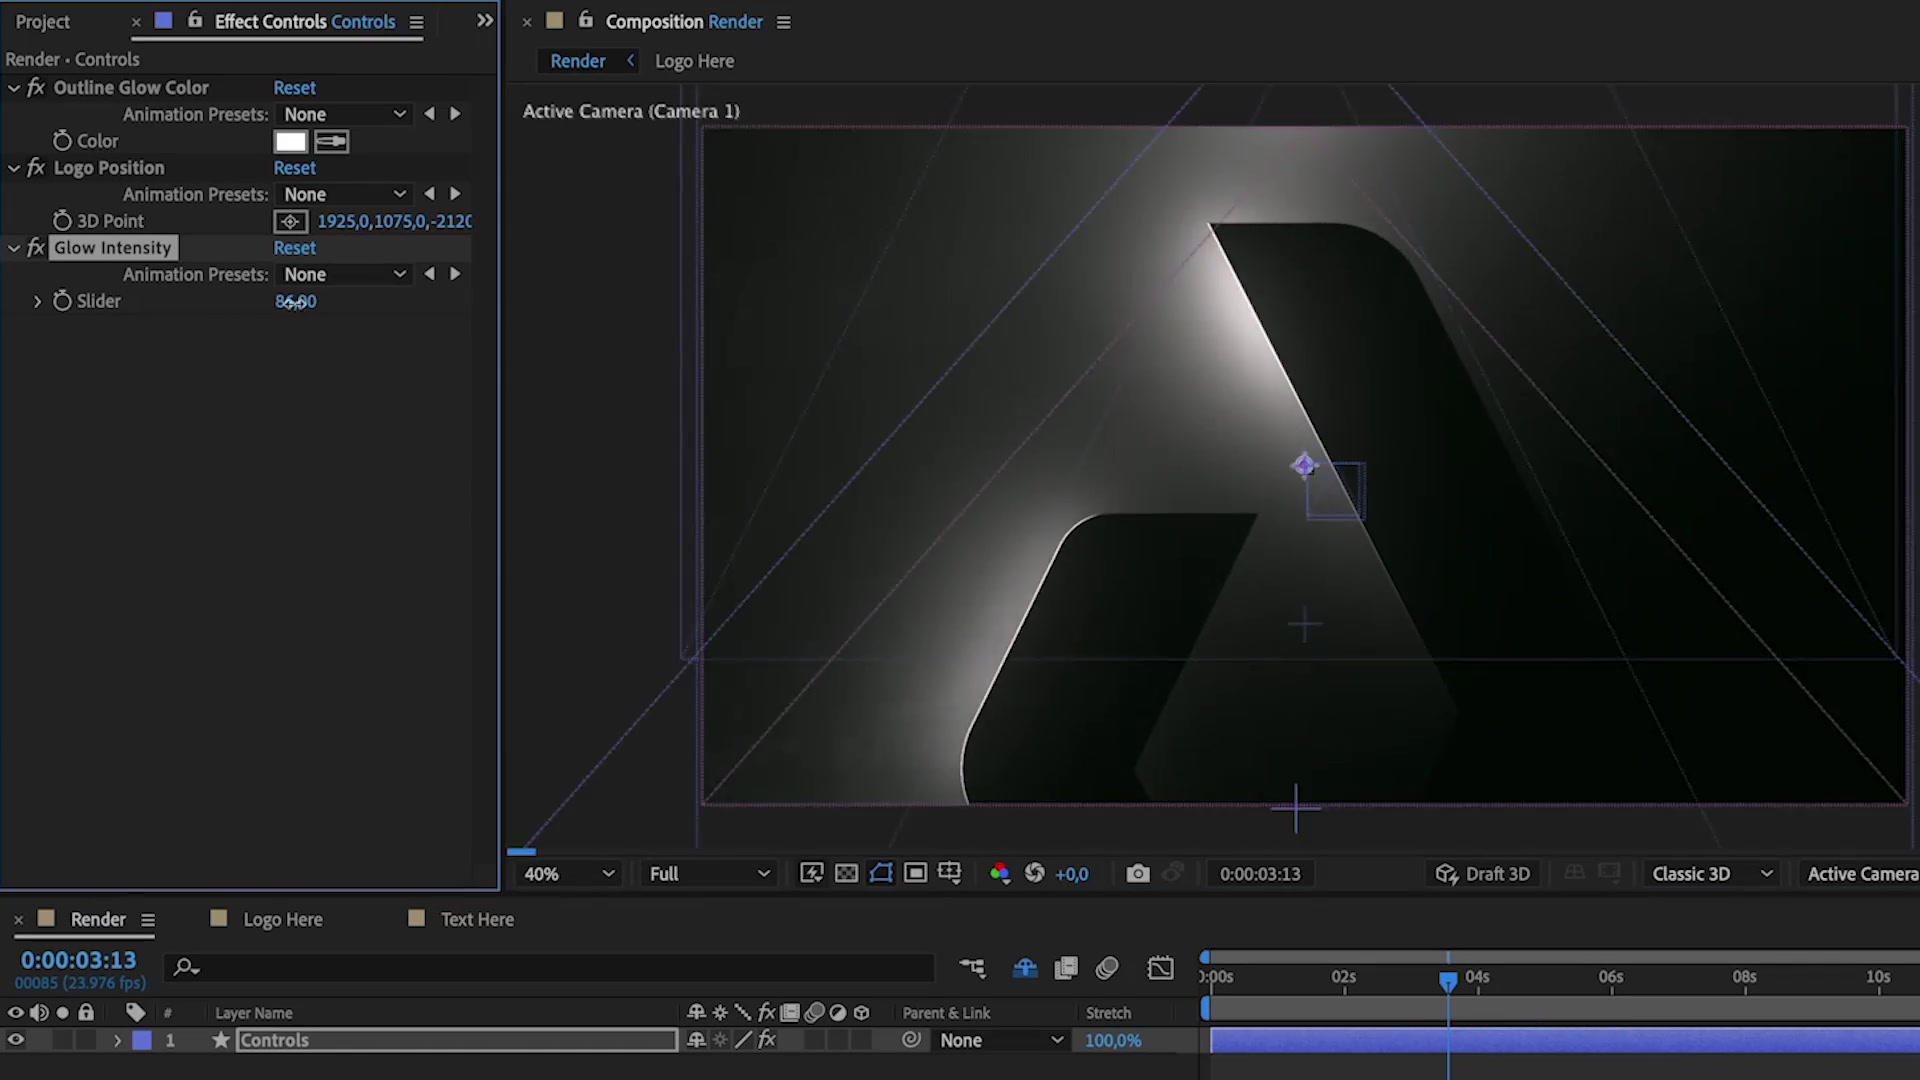Expand the Controls layer twirl arrow

[x=117, y=1040]
